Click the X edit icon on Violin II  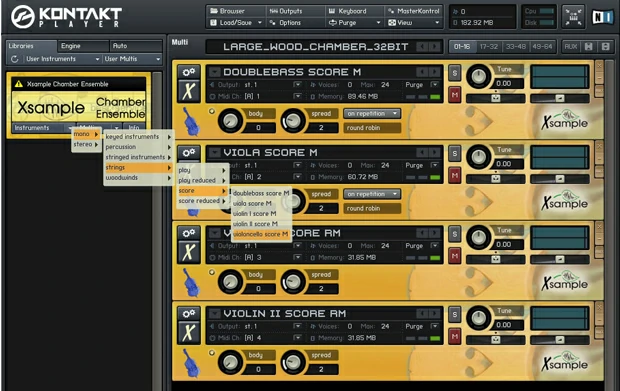tap(189, 332)
